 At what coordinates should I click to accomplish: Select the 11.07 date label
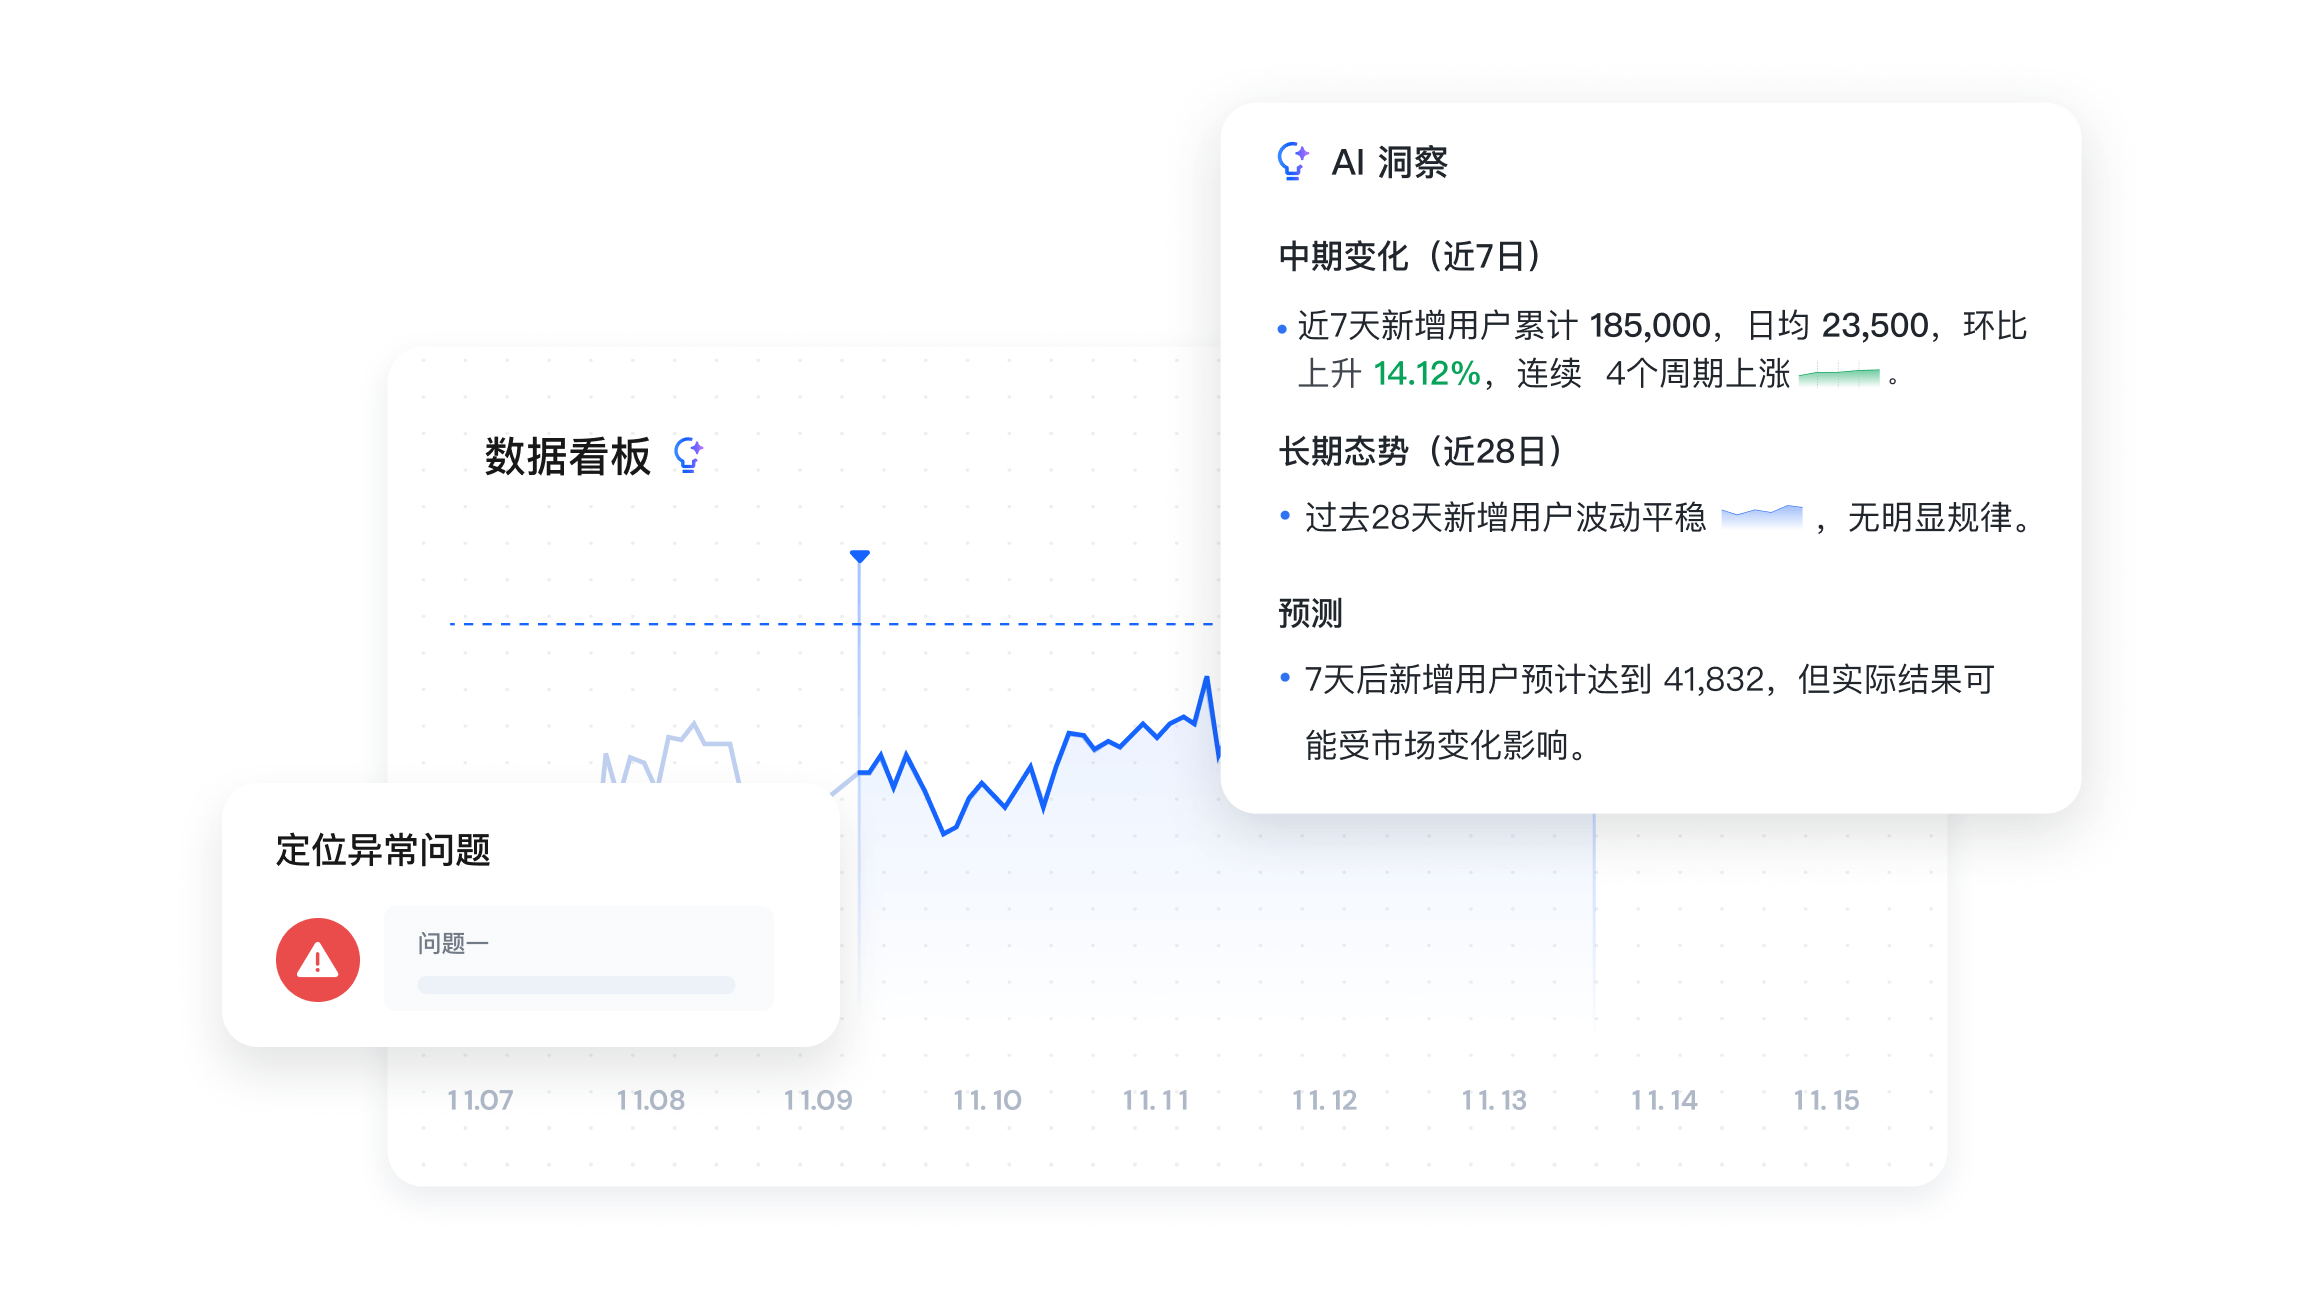click(480, 1100)
